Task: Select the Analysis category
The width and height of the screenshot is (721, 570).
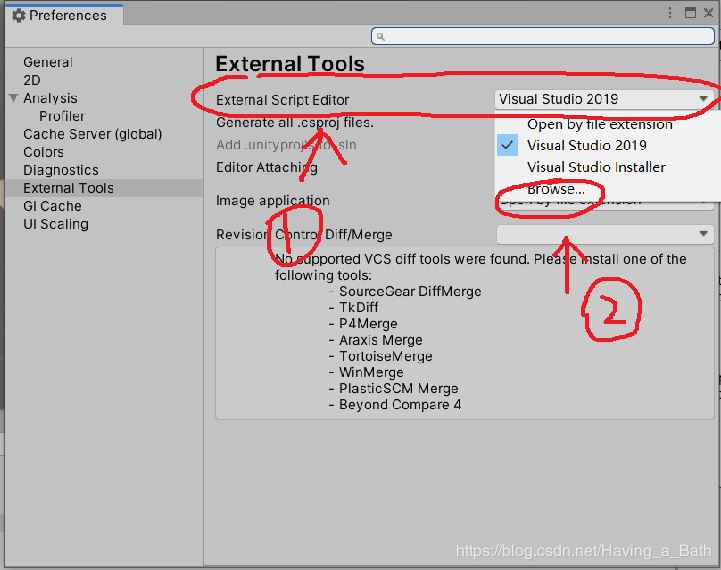Action: click(50, 98)
